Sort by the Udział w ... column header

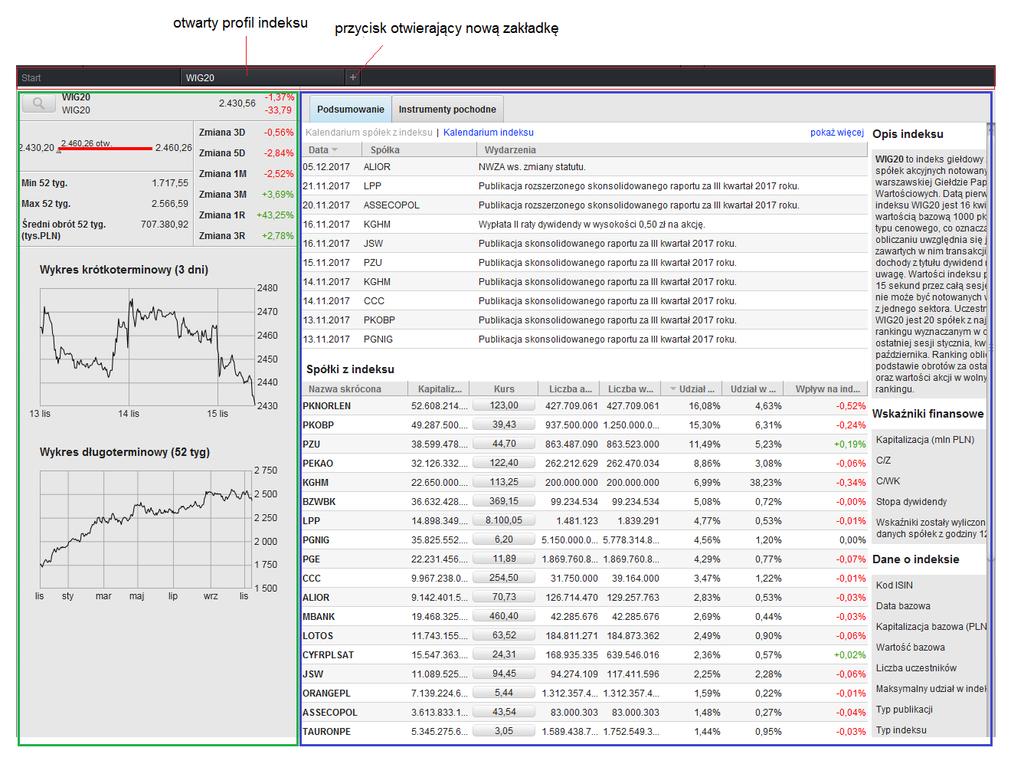click(753, 389)
